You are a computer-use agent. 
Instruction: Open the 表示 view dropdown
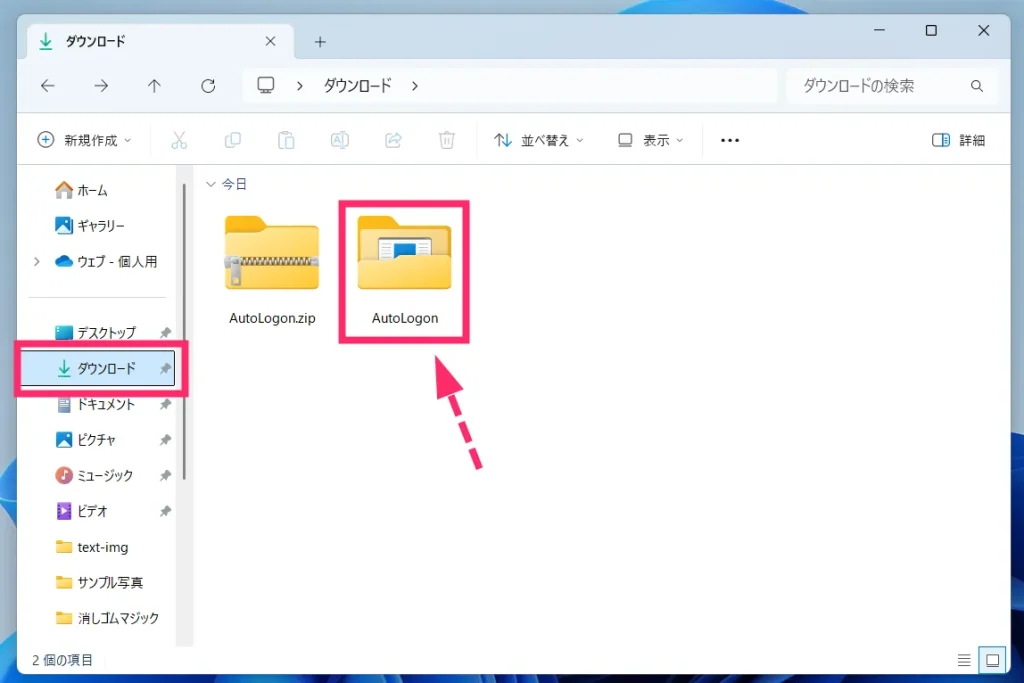pyautogui.click(x=650, y=140)
